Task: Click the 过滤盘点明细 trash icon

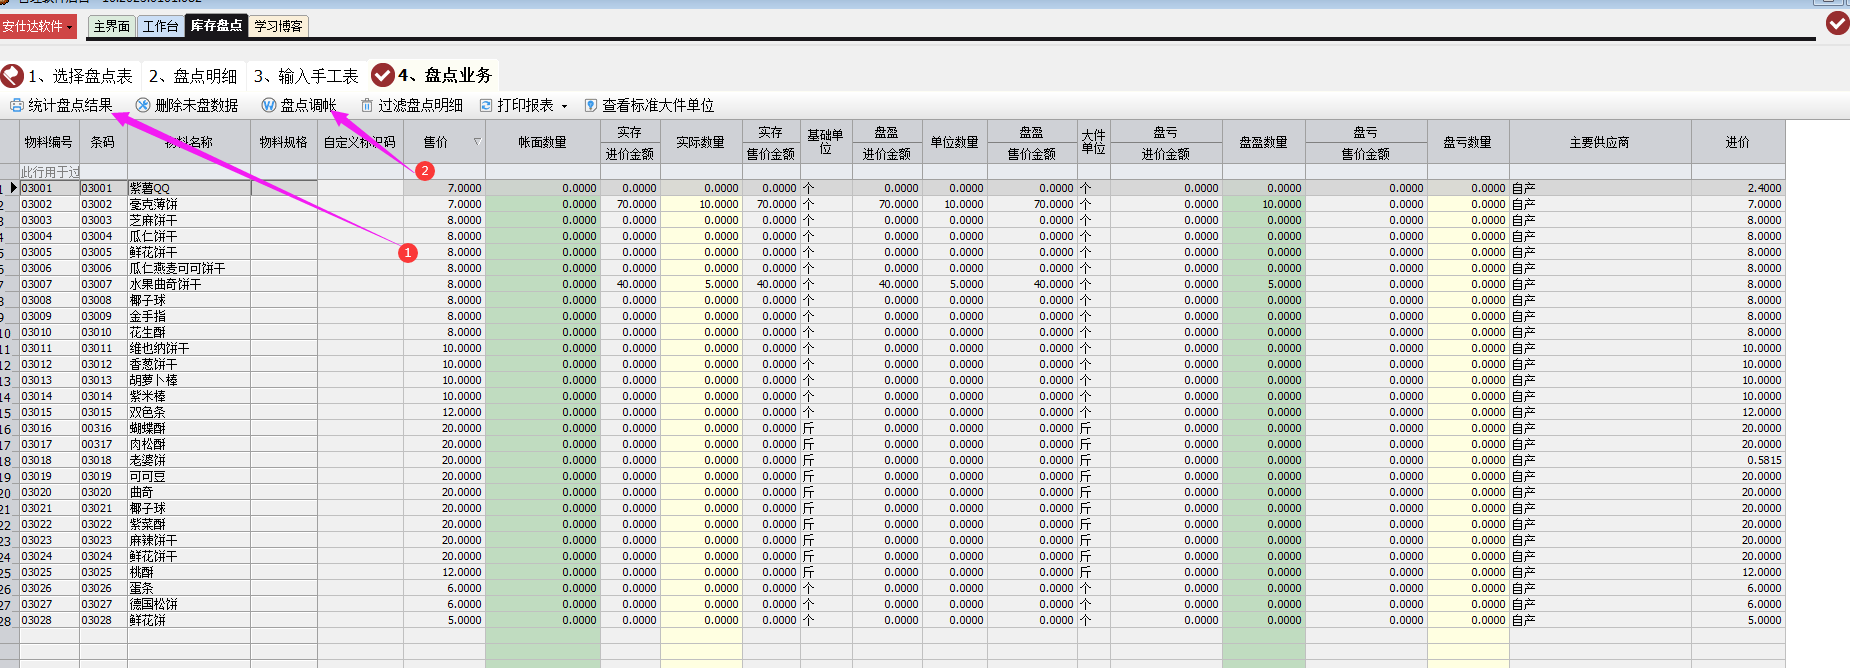Action: click(x=367, y=105)
